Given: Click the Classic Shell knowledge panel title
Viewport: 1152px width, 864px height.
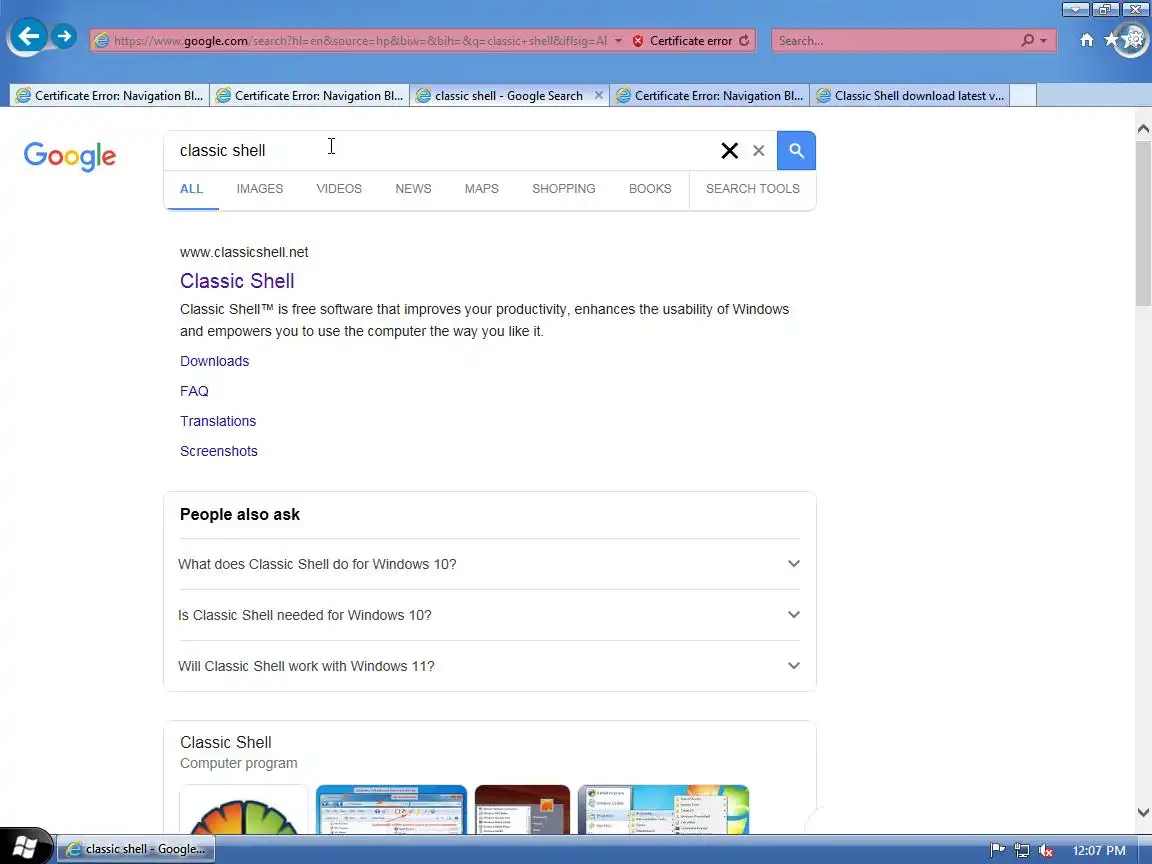Looking at the screenshot, I should click(226, 742).
